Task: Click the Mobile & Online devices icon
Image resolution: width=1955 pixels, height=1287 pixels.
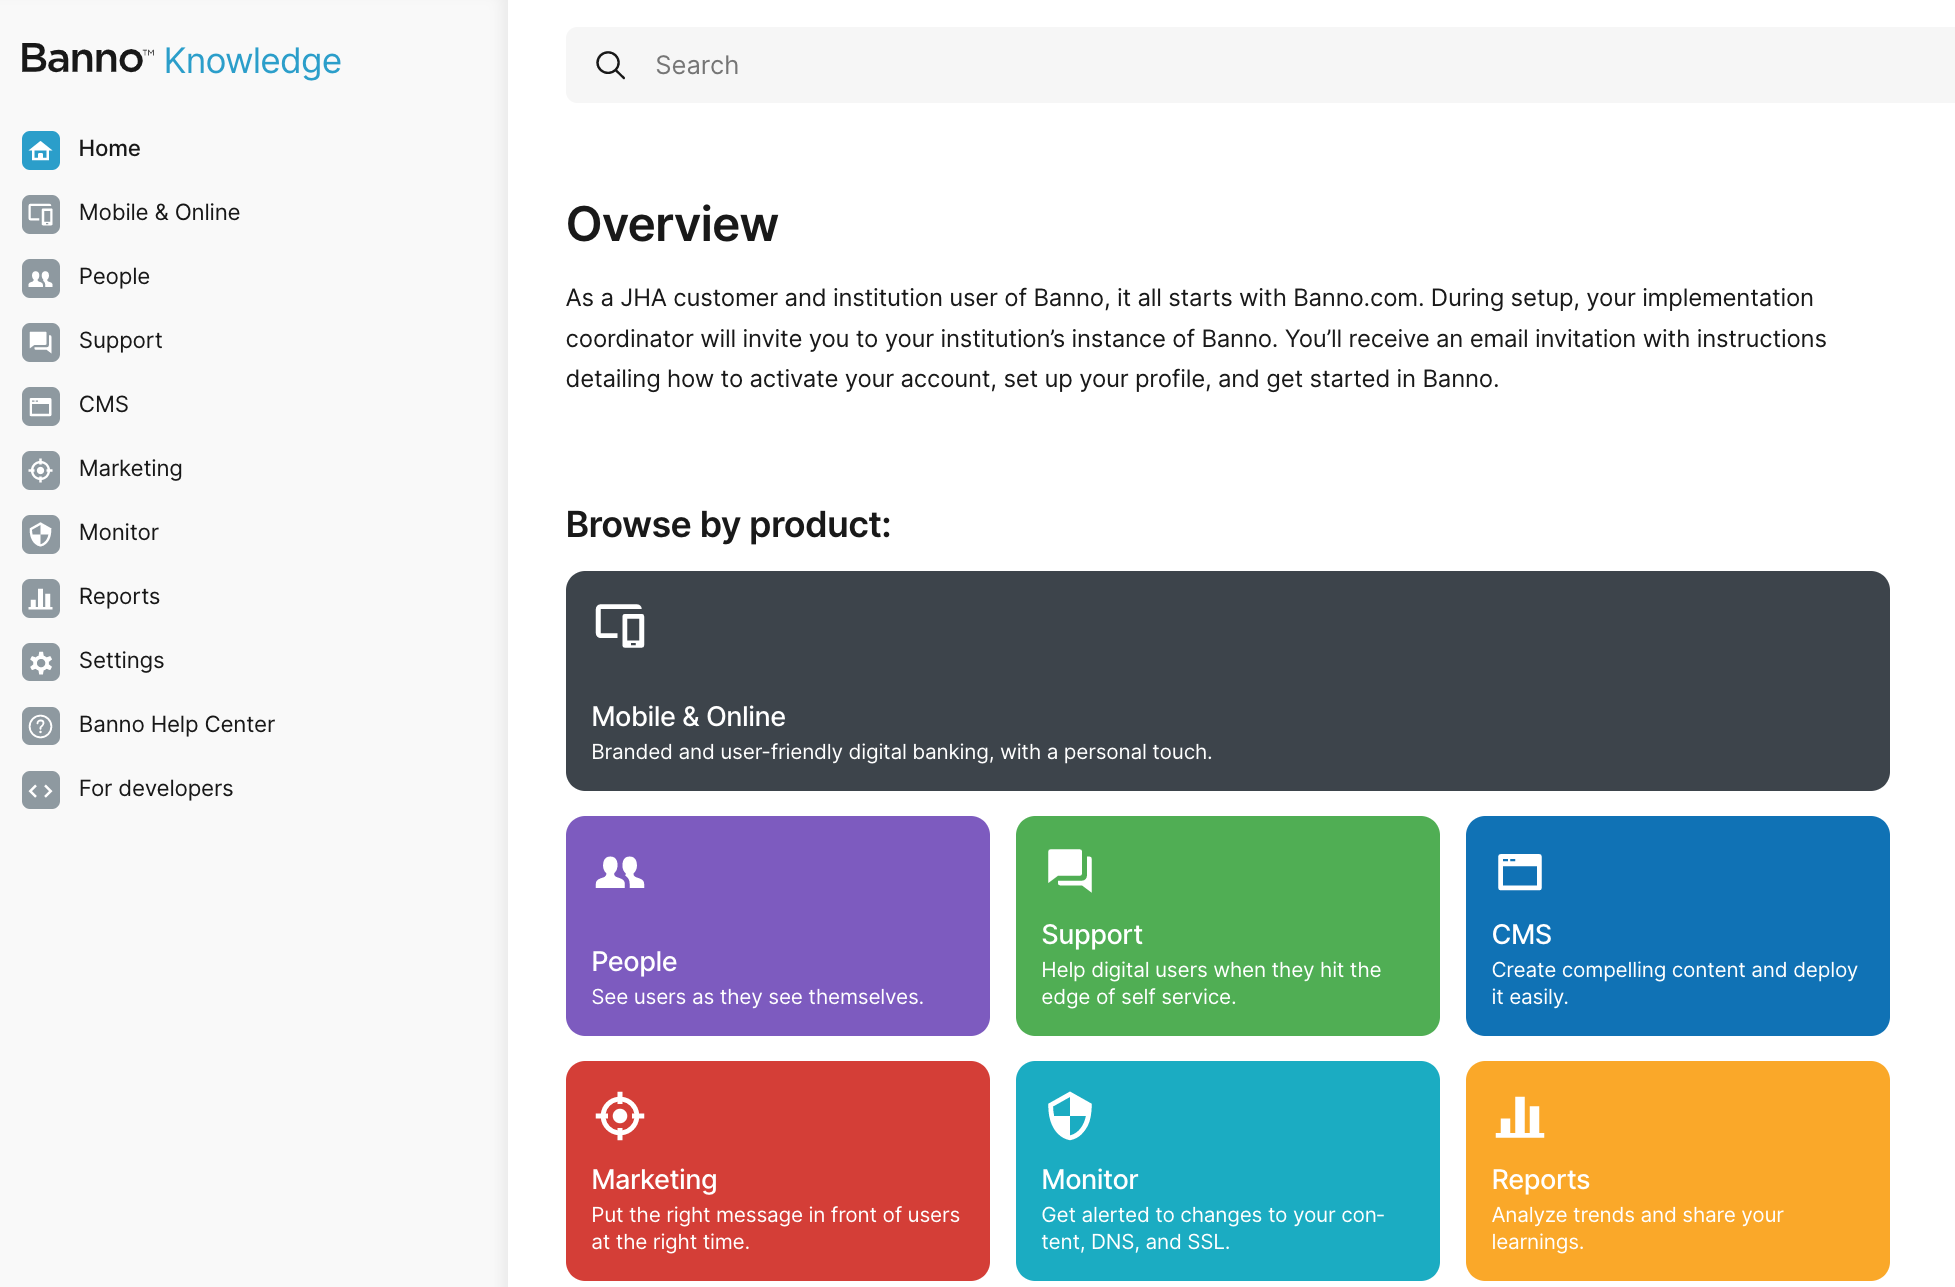Action: pyautogui.click(x=41, y=214)
